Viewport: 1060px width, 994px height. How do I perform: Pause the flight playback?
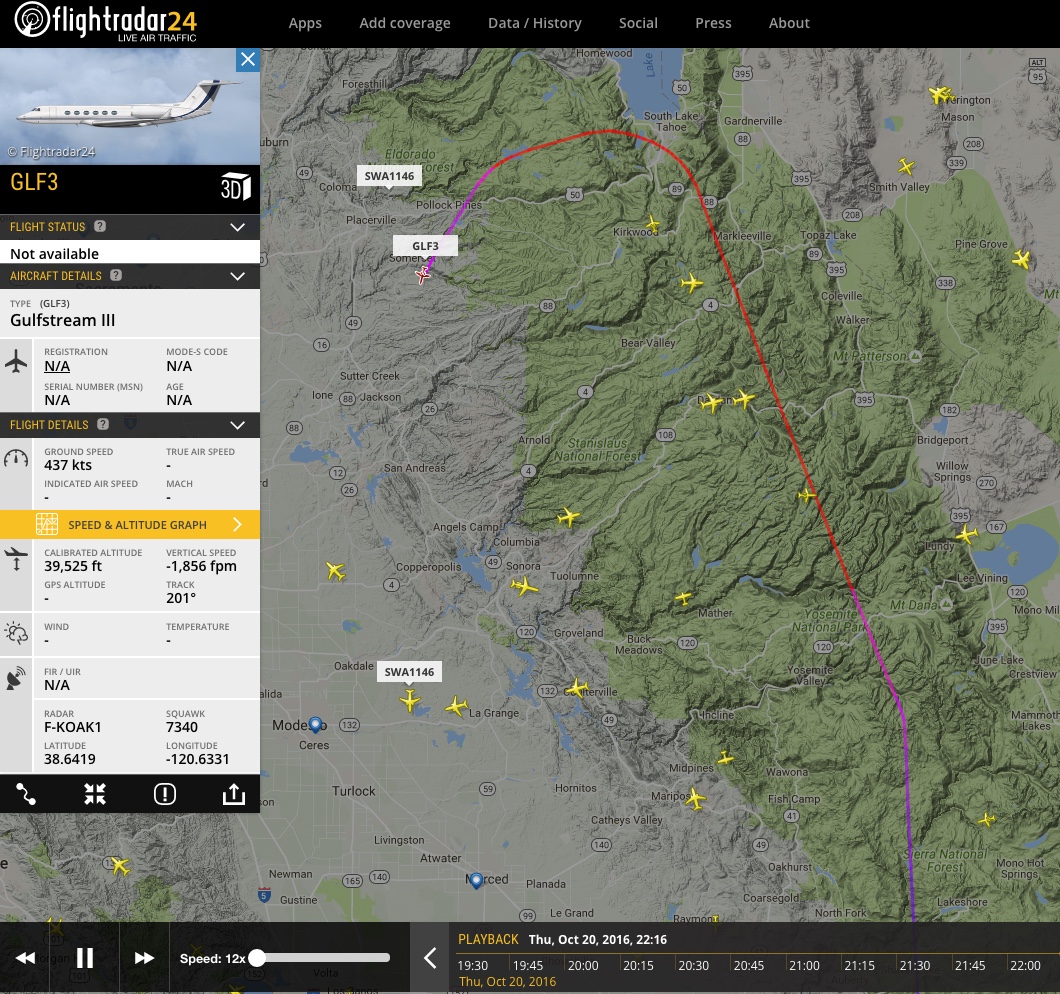(x=85, y=958)
